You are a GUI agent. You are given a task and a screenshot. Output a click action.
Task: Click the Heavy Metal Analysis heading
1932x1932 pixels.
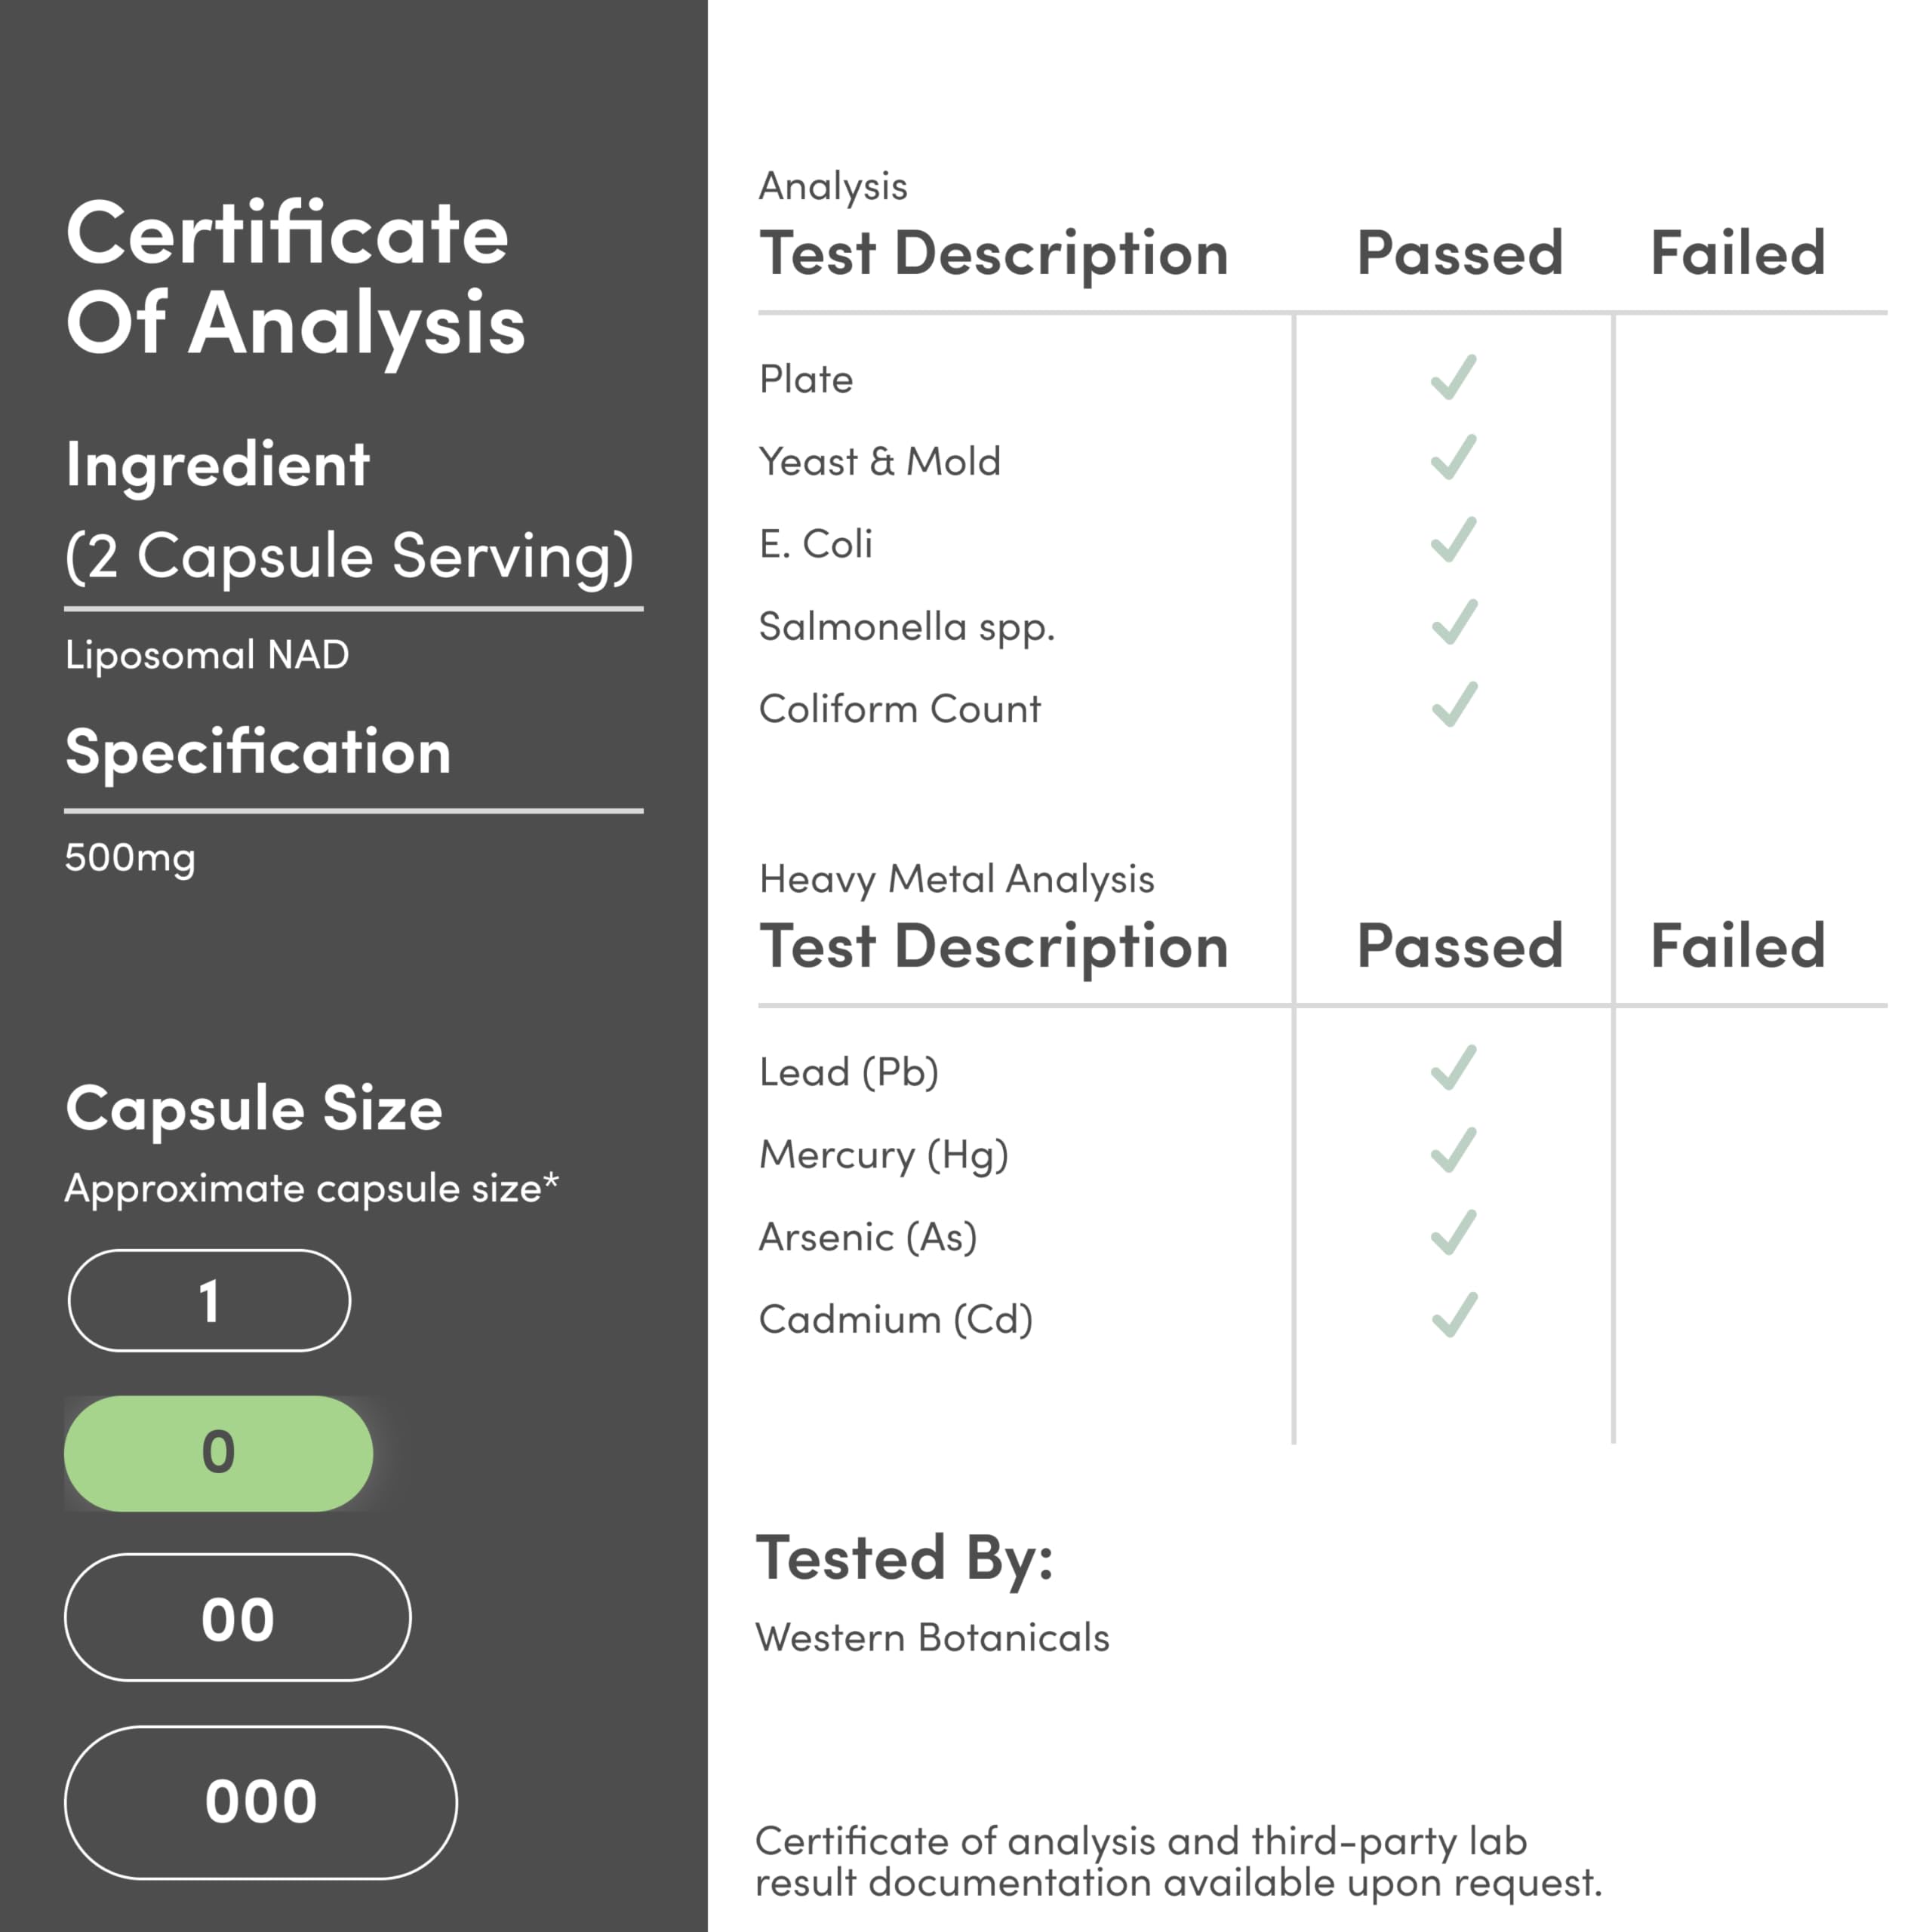pyautogui.click(x=956, y=880)
